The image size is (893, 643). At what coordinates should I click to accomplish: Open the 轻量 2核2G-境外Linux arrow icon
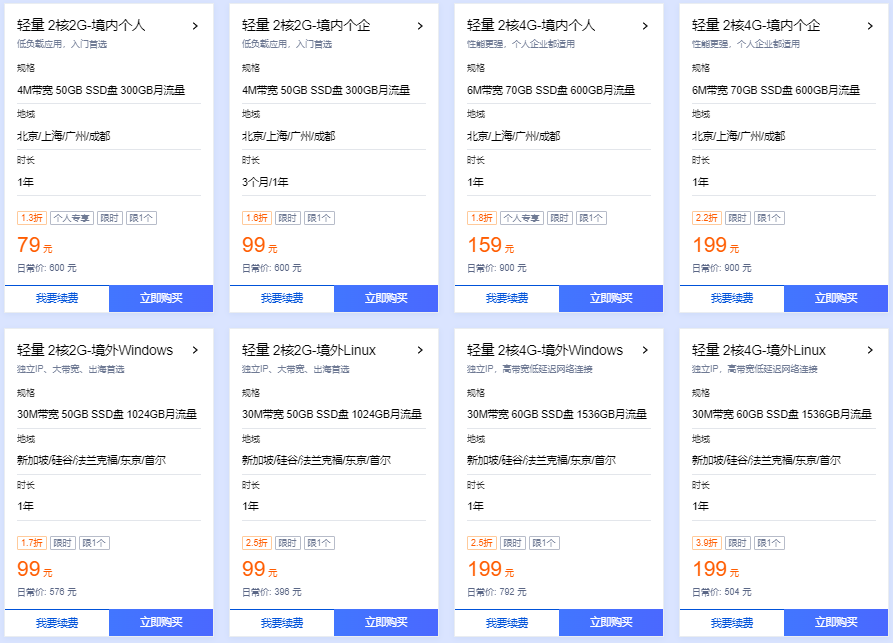pyautogui.click(x=420, y=350)
